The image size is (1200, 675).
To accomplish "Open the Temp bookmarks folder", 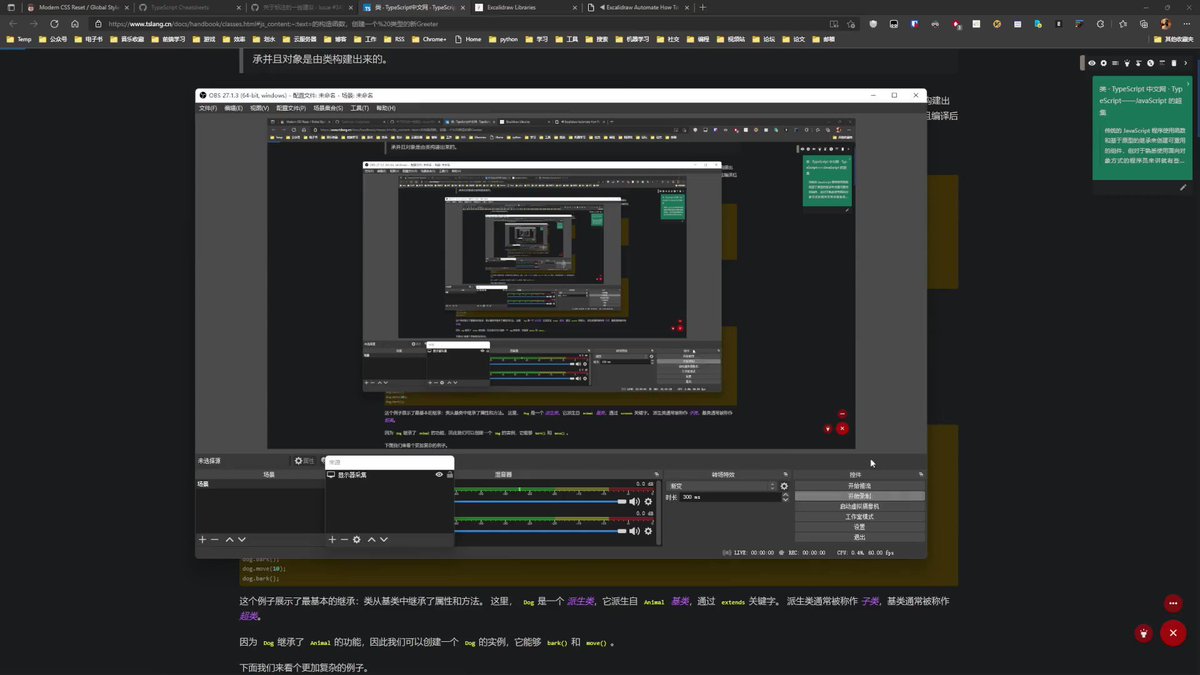I will [19, 39].
